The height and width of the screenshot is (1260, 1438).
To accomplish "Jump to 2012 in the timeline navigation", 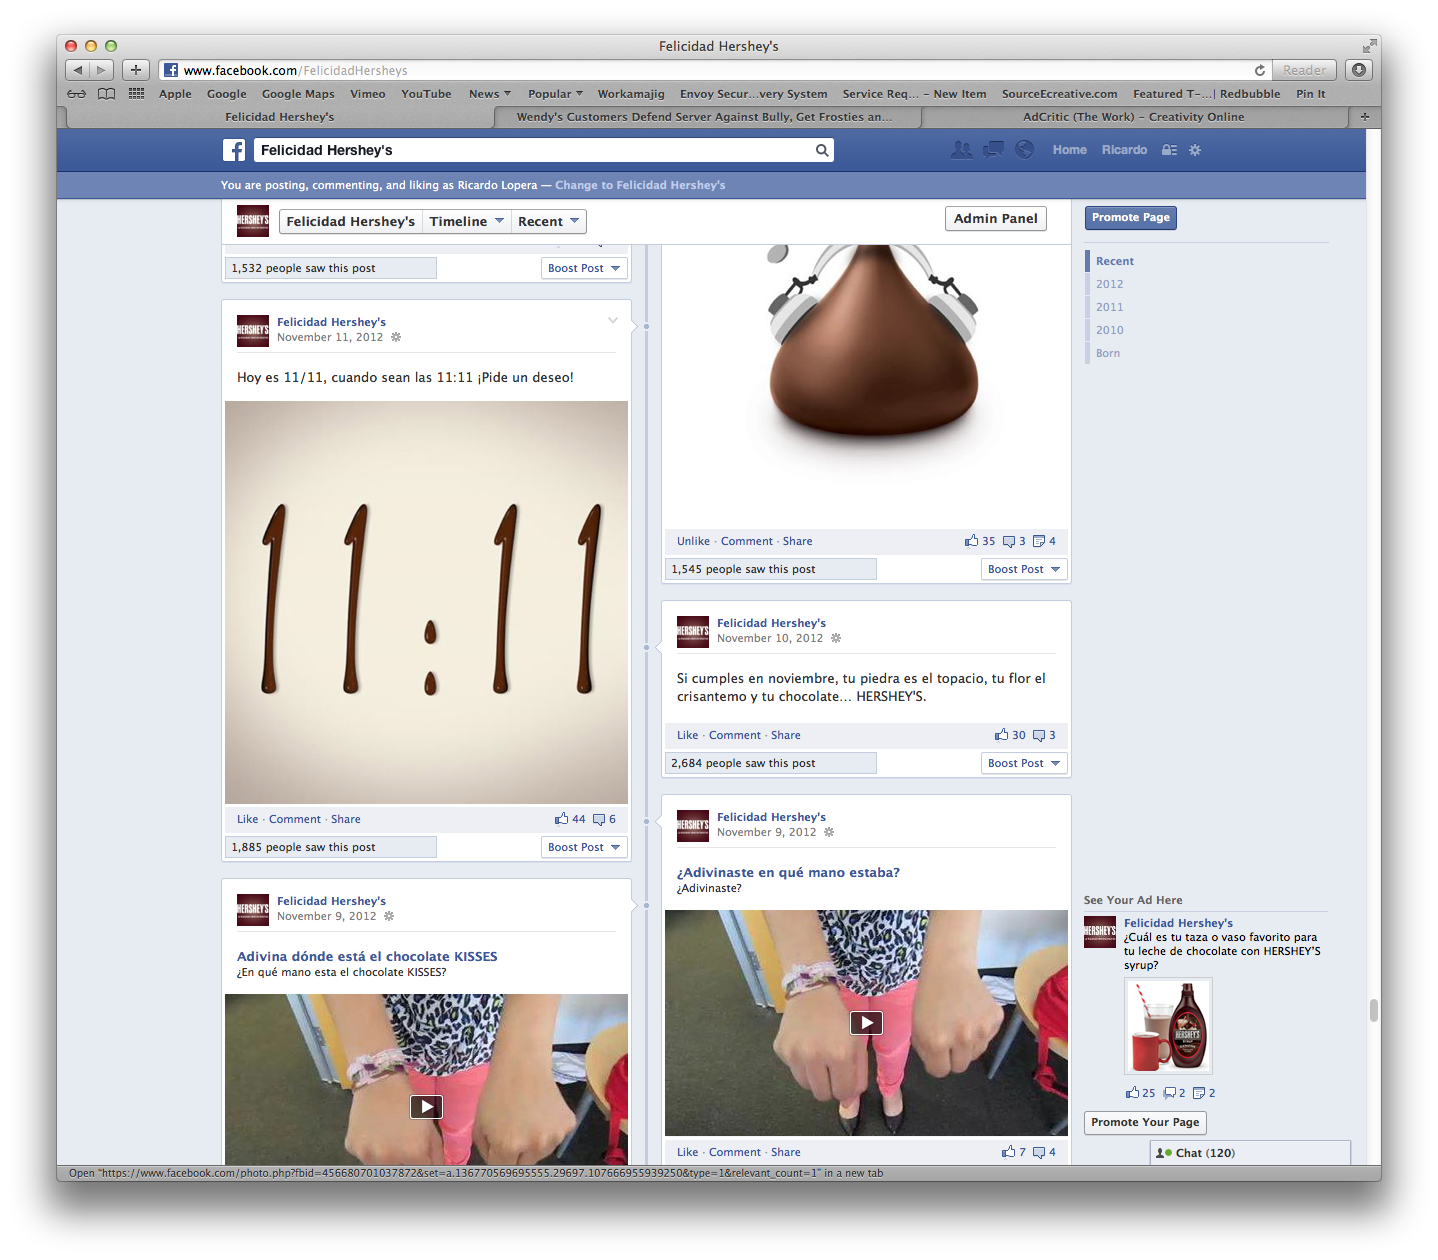I will (1109, 284).
